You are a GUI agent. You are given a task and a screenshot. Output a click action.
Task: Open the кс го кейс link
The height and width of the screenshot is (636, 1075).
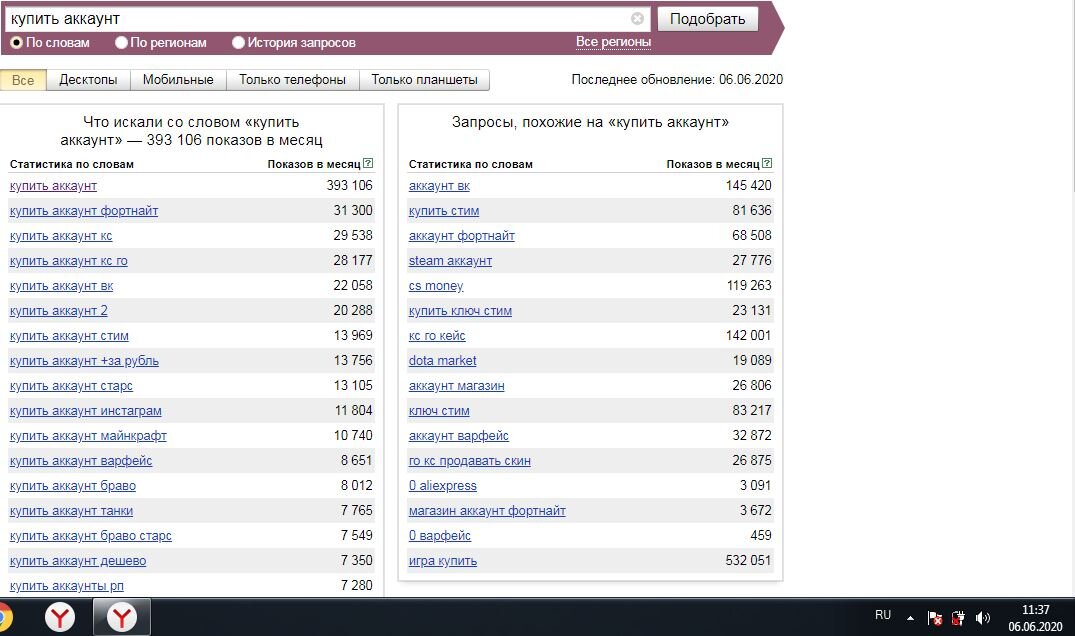pos(437,336)
